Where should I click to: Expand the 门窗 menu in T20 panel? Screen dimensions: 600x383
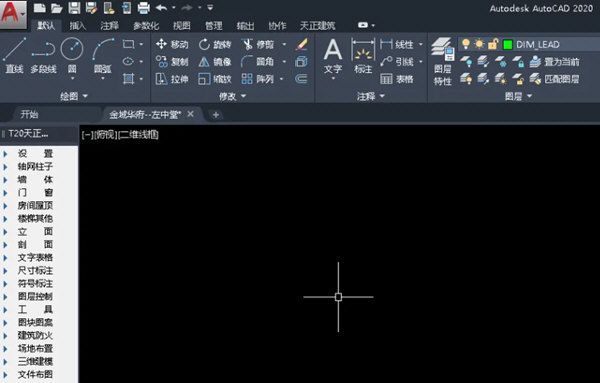point(35,193)
